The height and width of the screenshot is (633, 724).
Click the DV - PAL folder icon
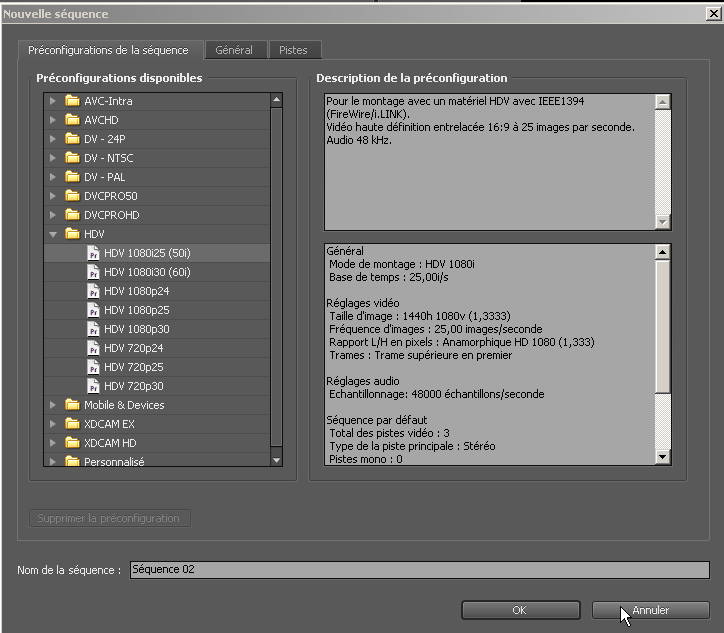click(72, 177)
